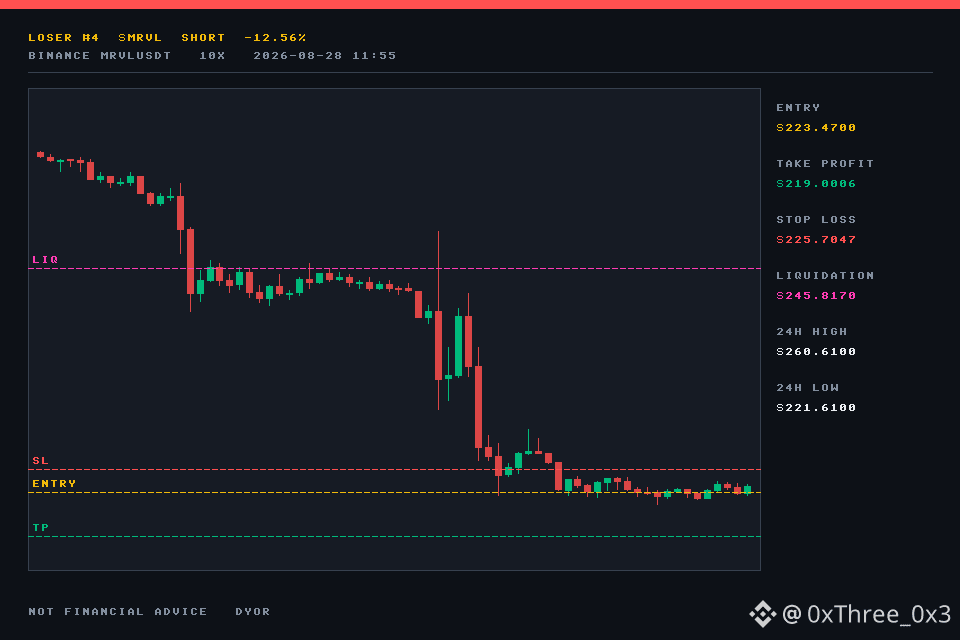
Task: Select entry price $223.4700
Action: tap(816, 128)
